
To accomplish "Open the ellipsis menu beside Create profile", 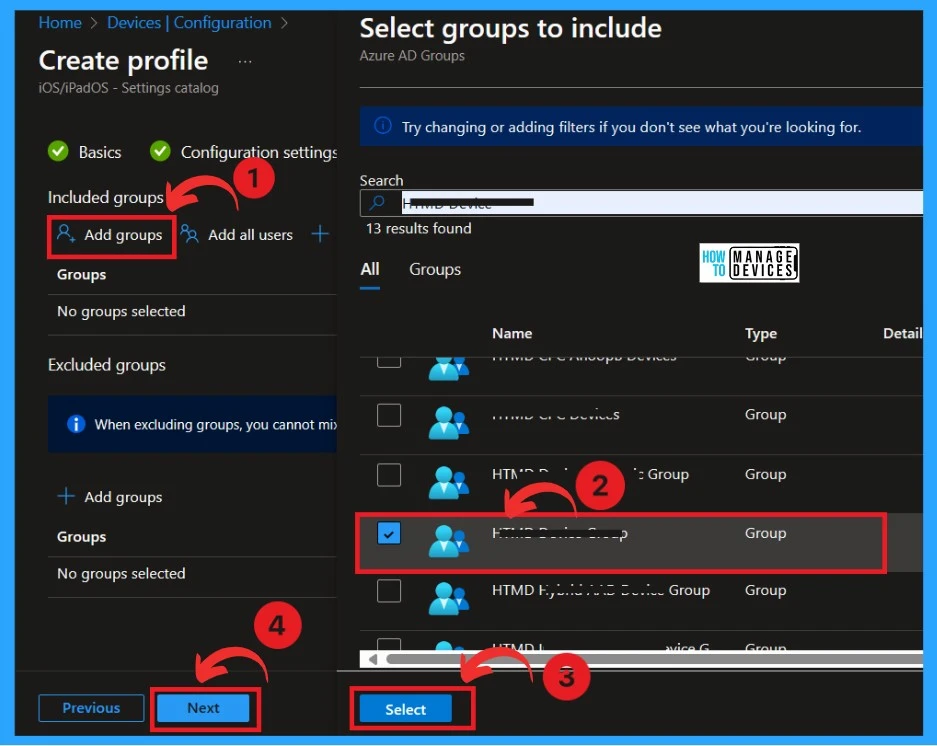I will (245, 62).
